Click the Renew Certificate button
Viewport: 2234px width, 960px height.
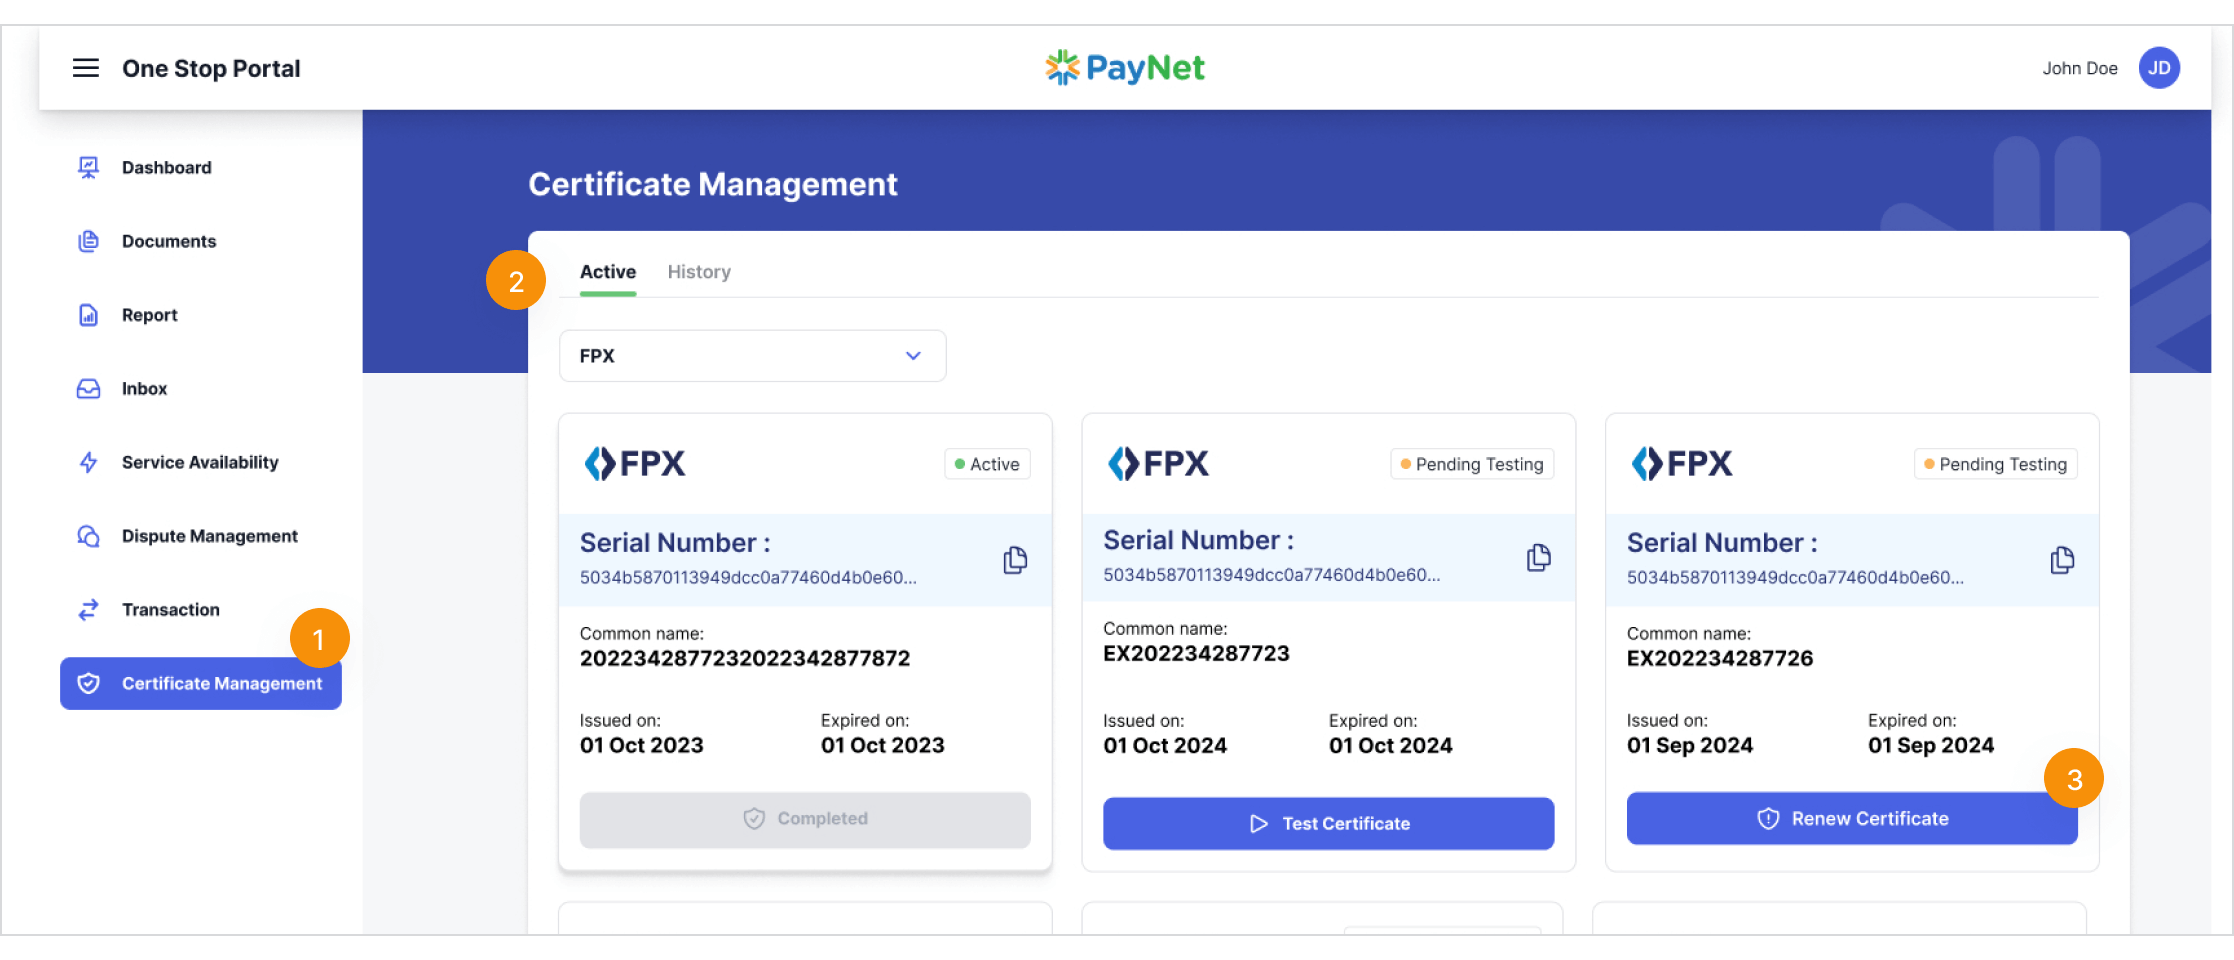coord(1852,819)
